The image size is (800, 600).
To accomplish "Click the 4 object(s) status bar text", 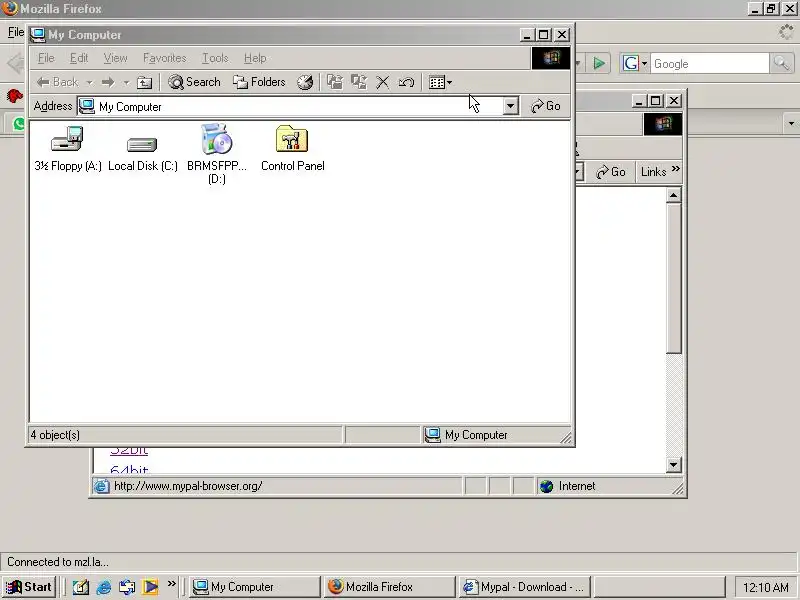I will [55, 435].
